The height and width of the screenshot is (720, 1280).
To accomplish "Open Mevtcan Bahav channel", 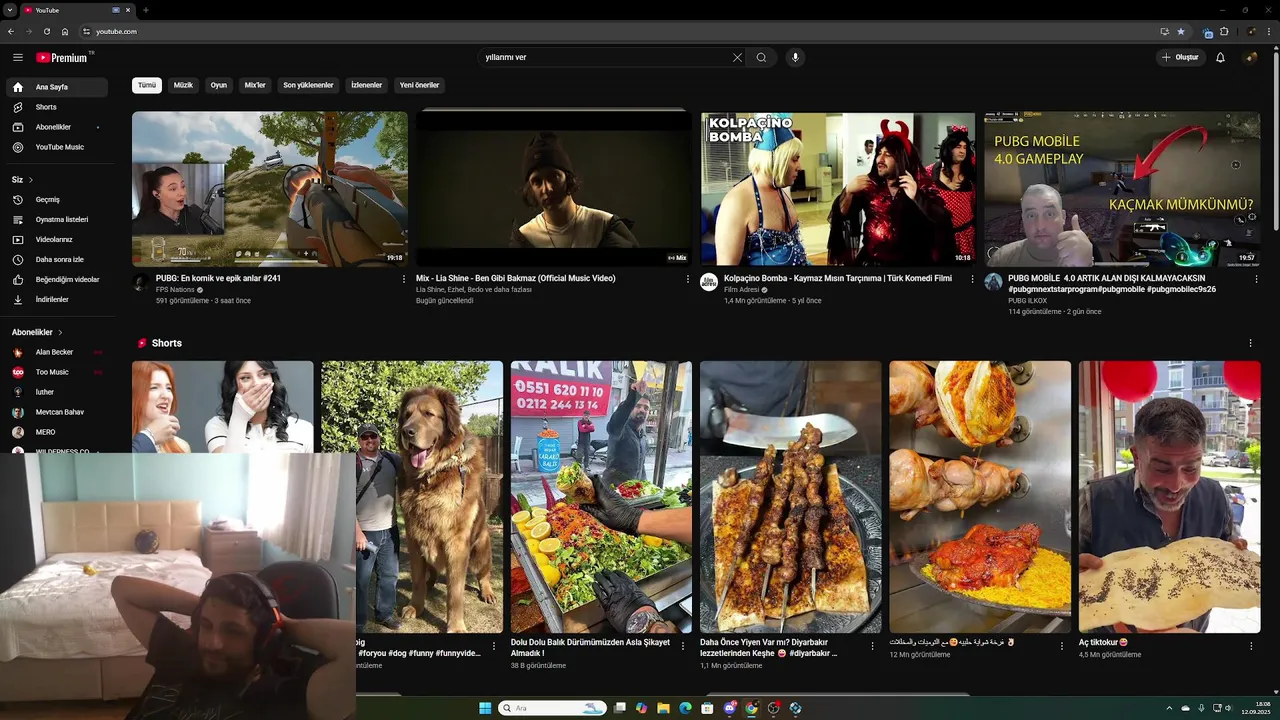I will [58, 412].
